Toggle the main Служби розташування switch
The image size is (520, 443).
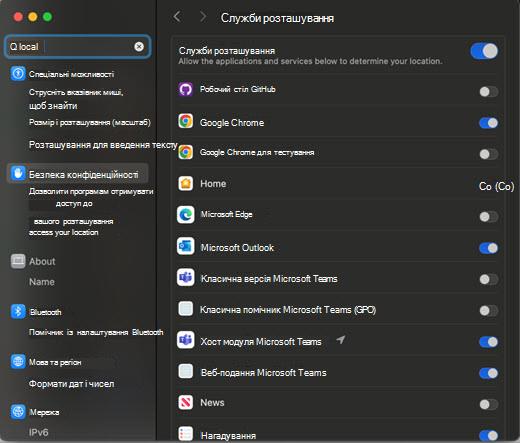click(484, 51)
